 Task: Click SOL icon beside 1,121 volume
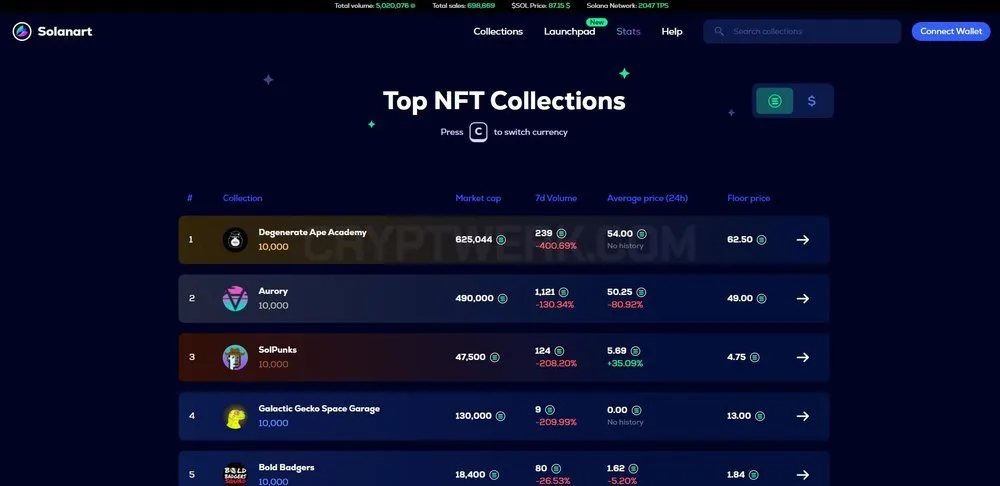pos(565,292)
